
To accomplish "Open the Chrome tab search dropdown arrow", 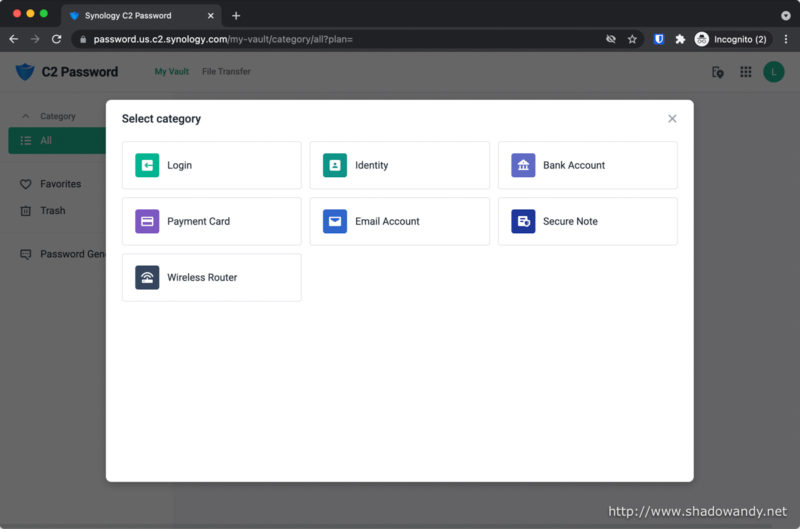I will 785,15.
